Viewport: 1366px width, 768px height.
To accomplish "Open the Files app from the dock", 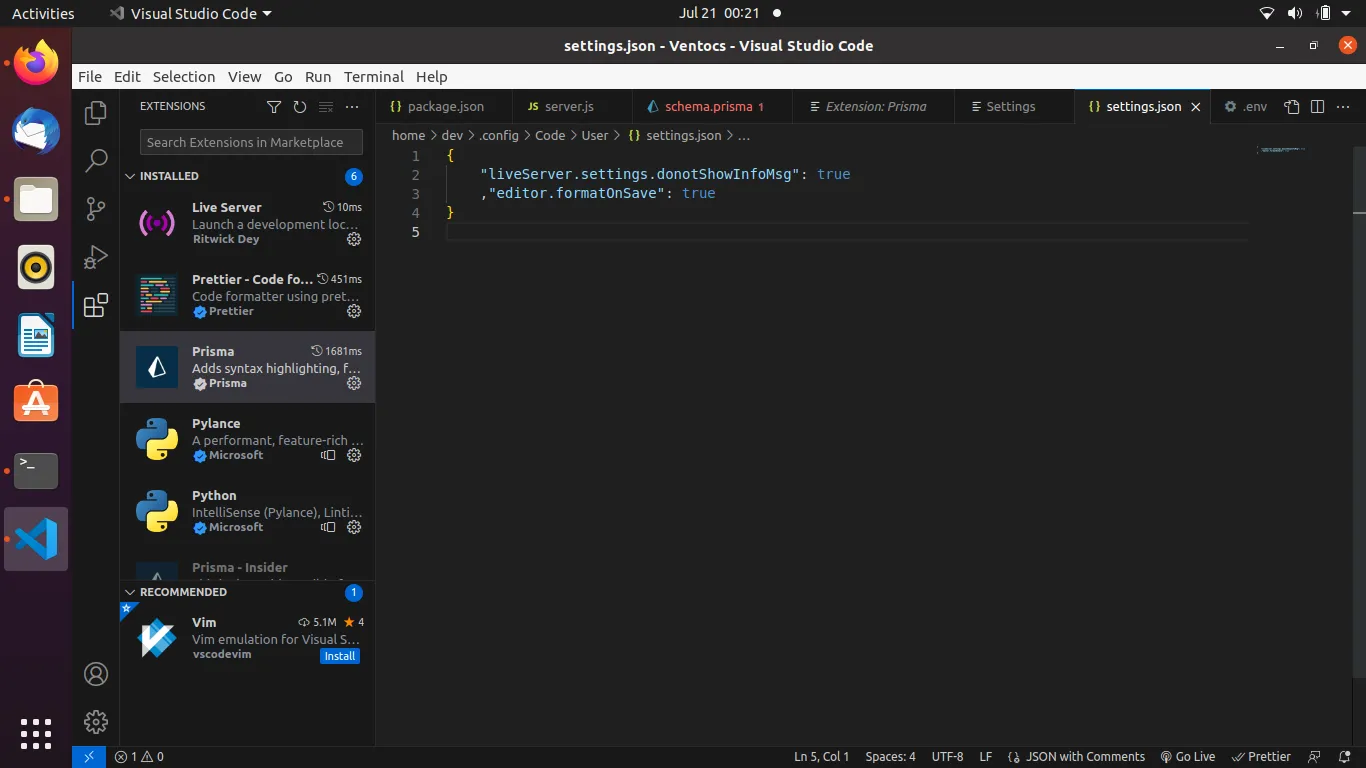I will tap(36, 199).
